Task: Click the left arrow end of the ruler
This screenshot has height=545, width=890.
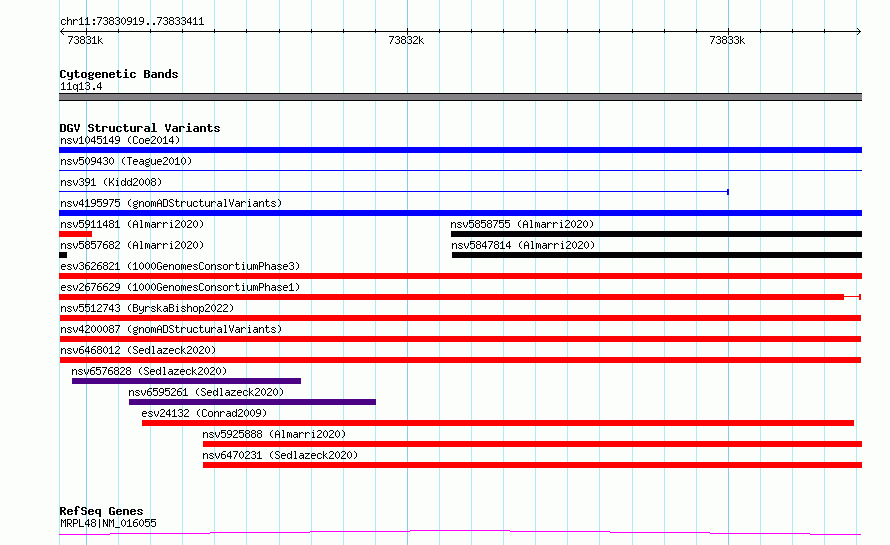Action: click(62, 32)
